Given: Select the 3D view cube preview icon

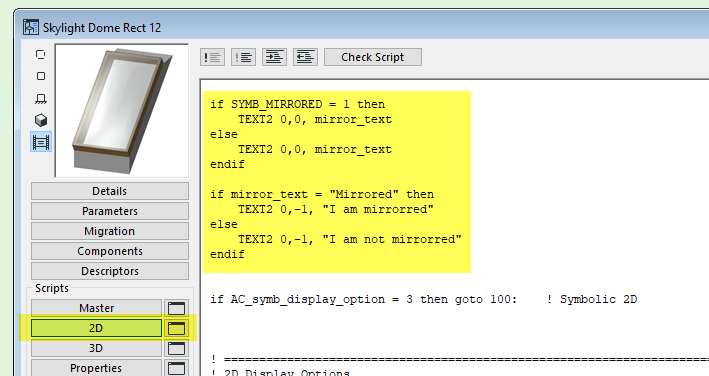Looking at the screenshot, I should coord(41,120).
